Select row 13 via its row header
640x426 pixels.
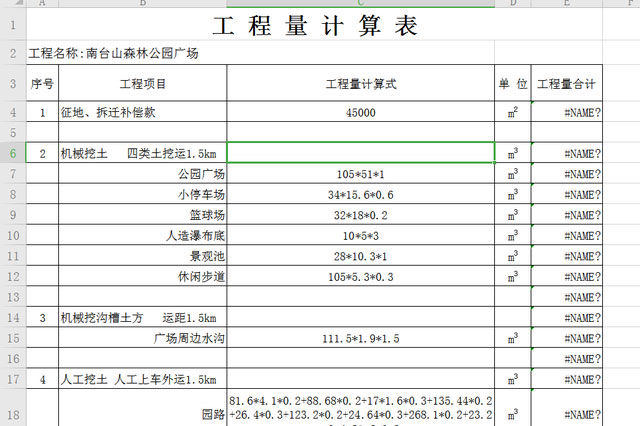coord(13,296)
